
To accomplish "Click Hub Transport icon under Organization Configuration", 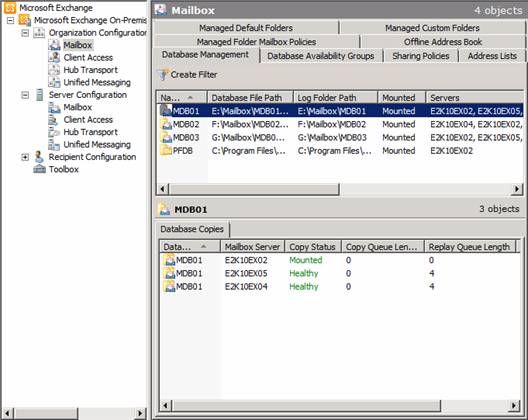I will click(x=54, y=70).
